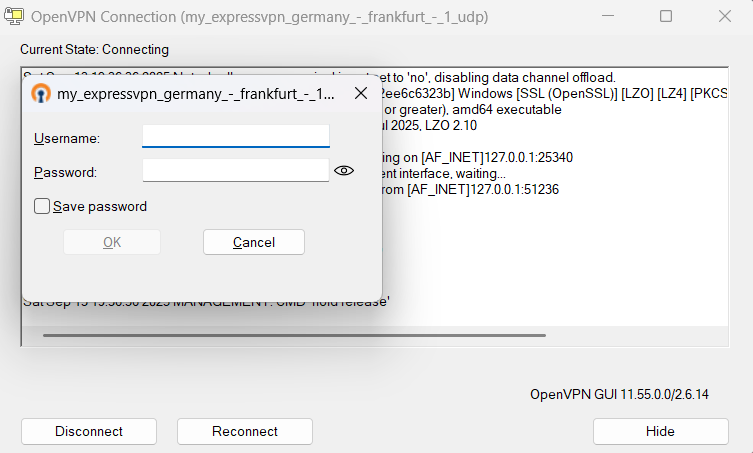The image size is (753, 453).
Task: Maximize the OpenVPN Connection window
Action: tap(666, 16)
